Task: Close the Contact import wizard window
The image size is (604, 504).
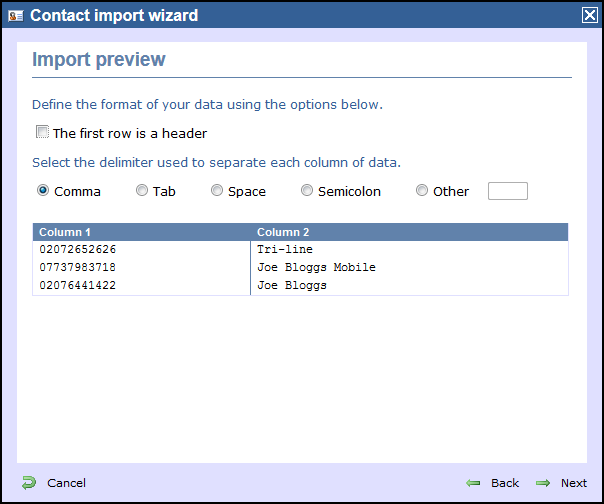Action: pyautogui.click(x=590, y=15)
